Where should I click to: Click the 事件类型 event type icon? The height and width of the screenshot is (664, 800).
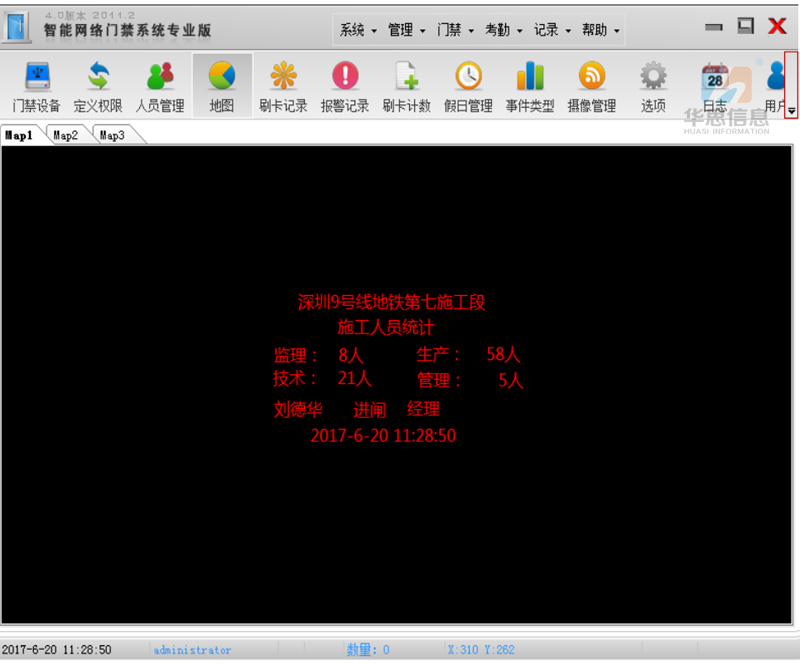pos(530,85)
